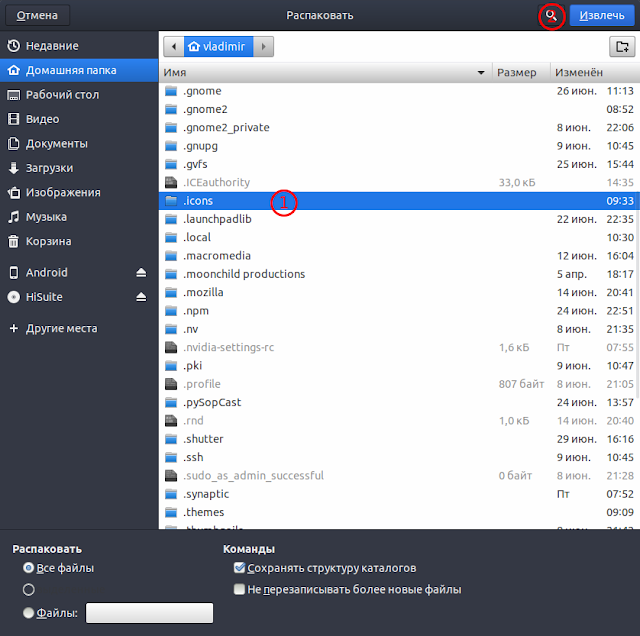Click the folder icon of .gnome

(171, 91)
